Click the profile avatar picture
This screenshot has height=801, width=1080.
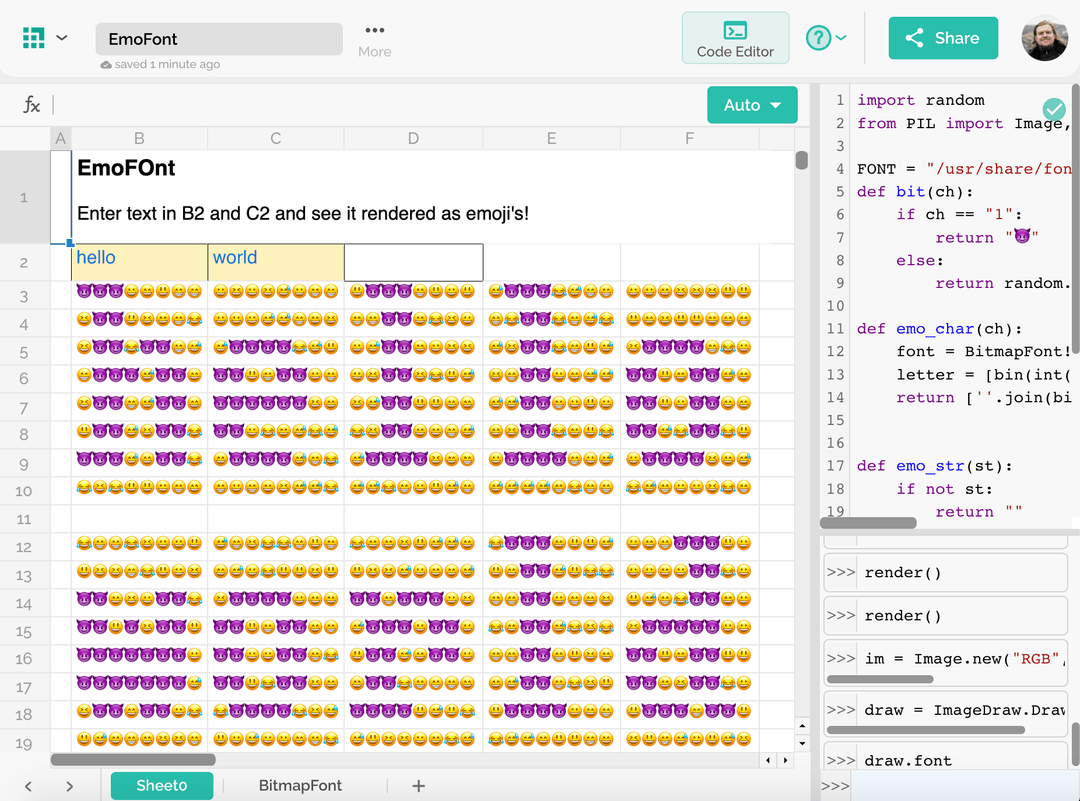pyautogui.click(x=1044, y=37)
